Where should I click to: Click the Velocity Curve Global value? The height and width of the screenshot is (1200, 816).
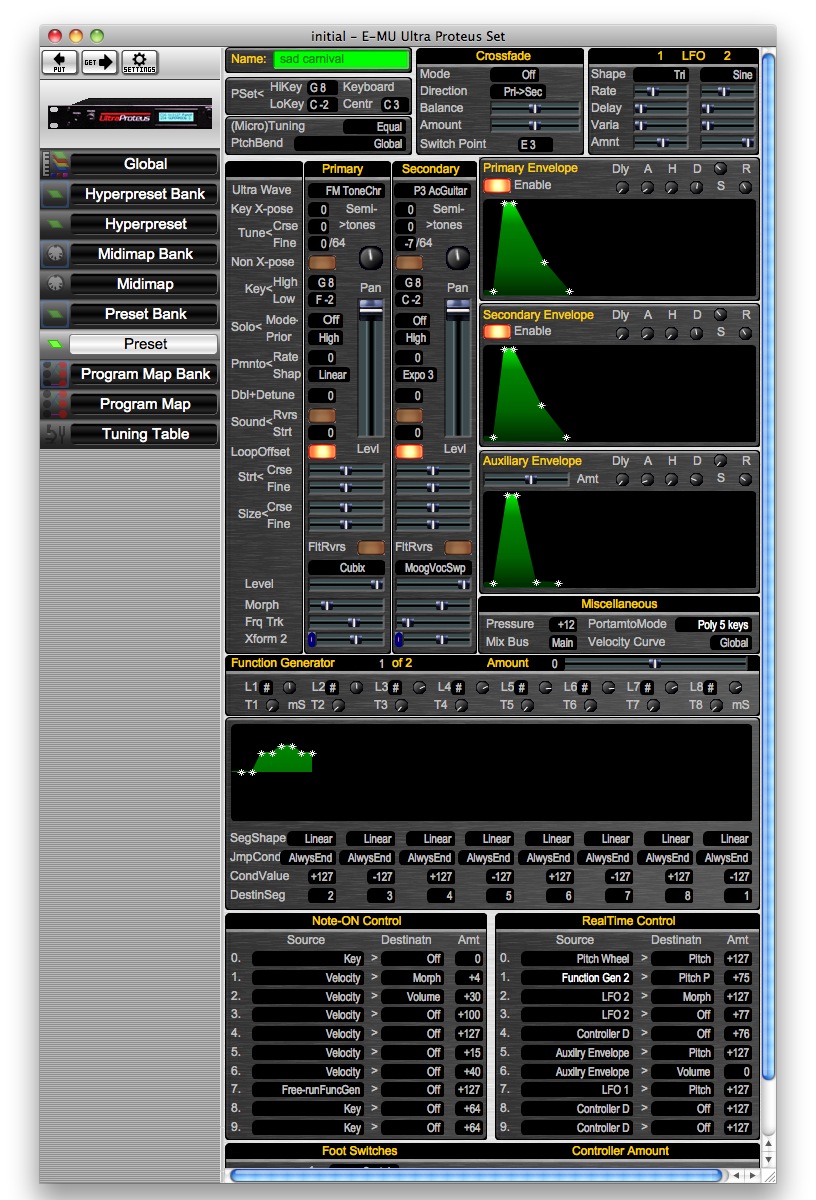point(732,643)
